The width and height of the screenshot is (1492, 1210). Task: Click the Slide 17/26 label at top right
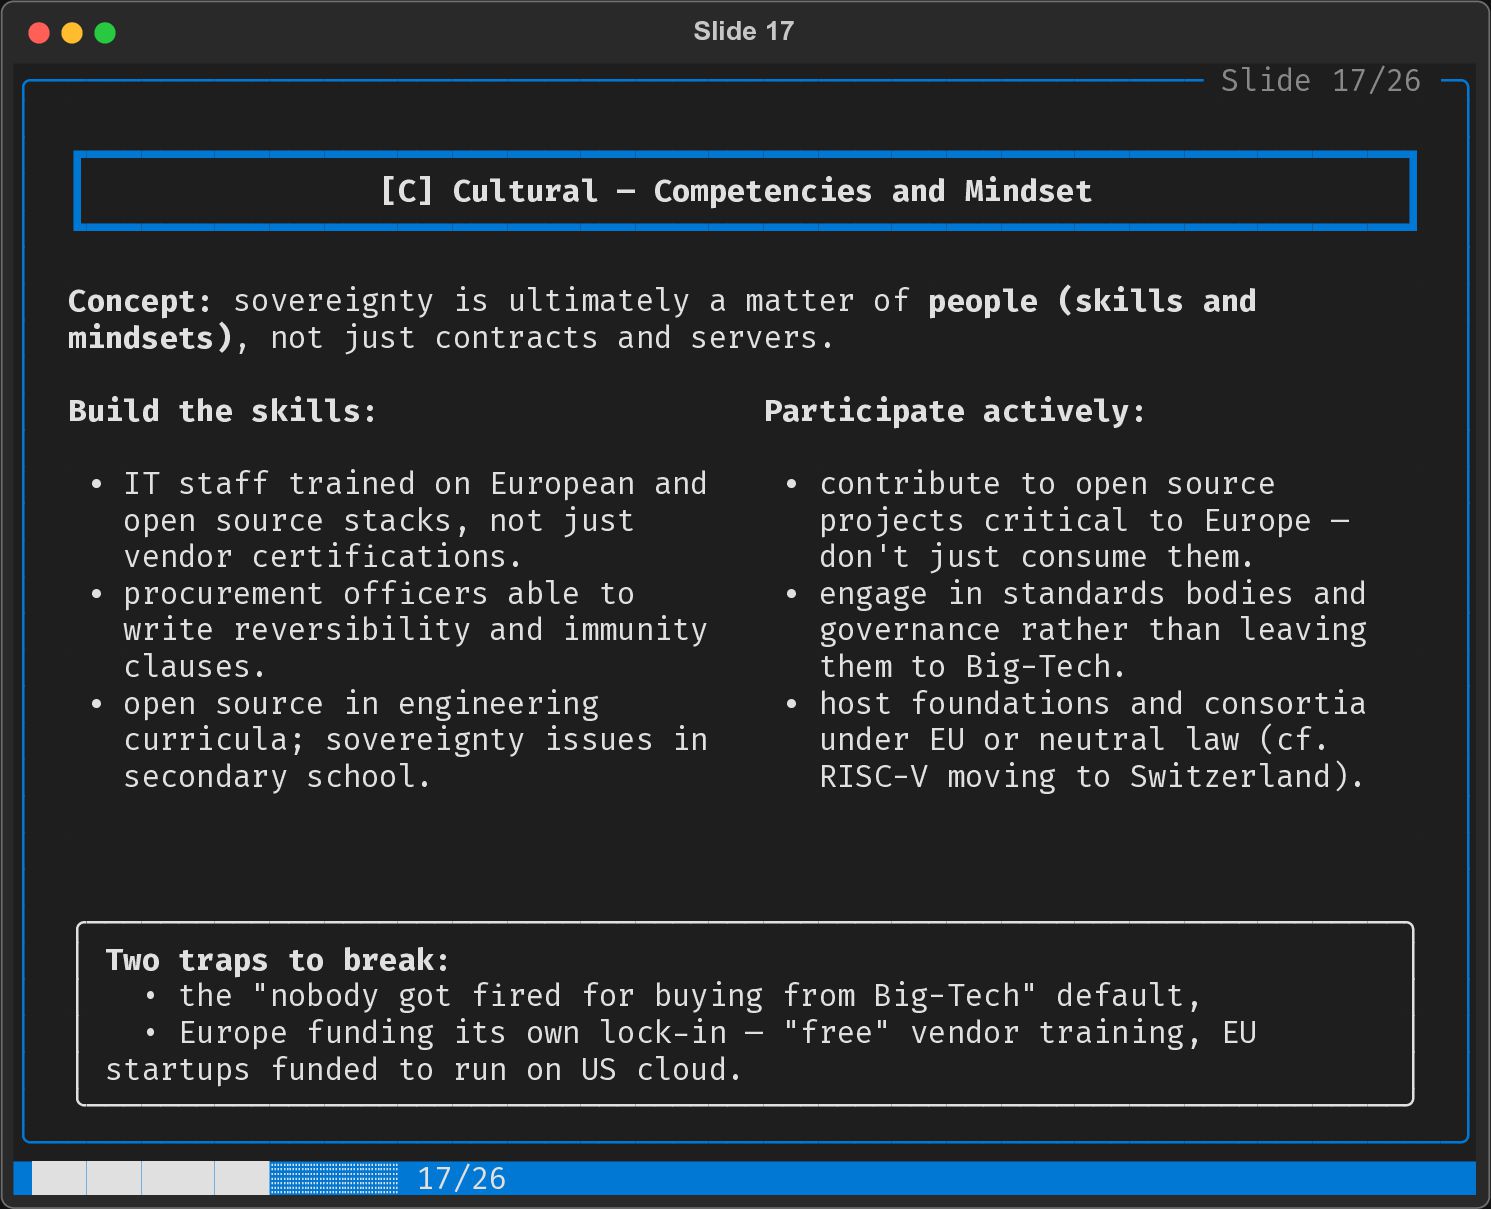point(1320,81)
